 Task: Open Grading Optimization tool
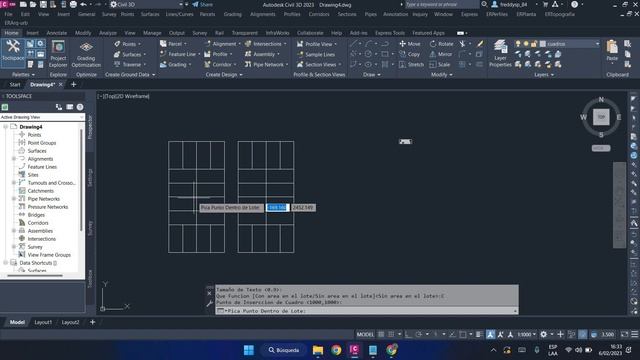[x=86, y=54]
